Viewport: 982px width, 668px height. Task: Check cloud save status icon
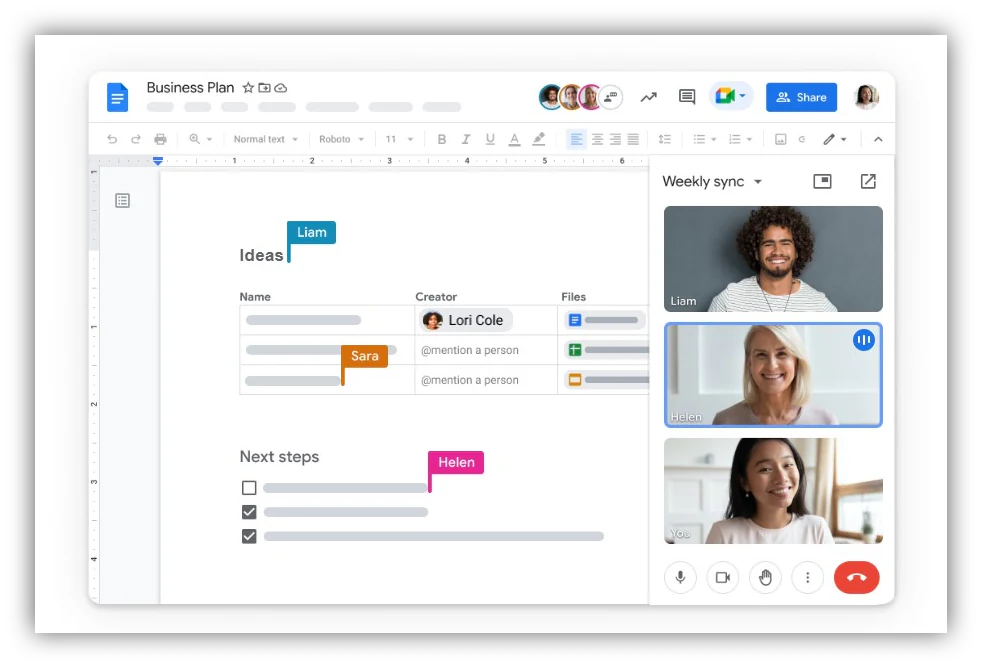coord(281,88)
